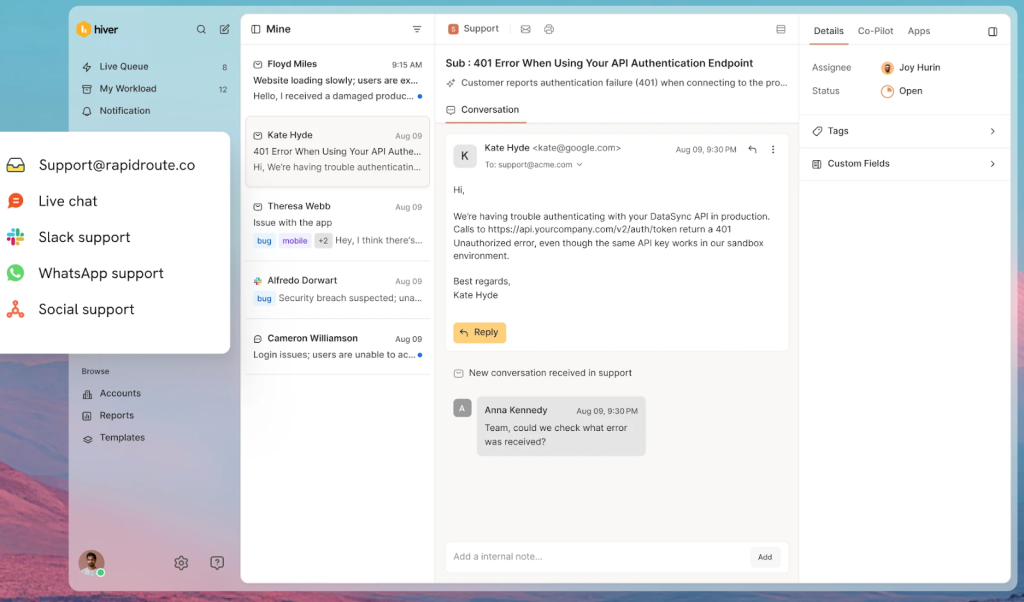Open Cameron Williamson conversation
The height and width of the screenshot is (602, 1024).
pos(338,347)
